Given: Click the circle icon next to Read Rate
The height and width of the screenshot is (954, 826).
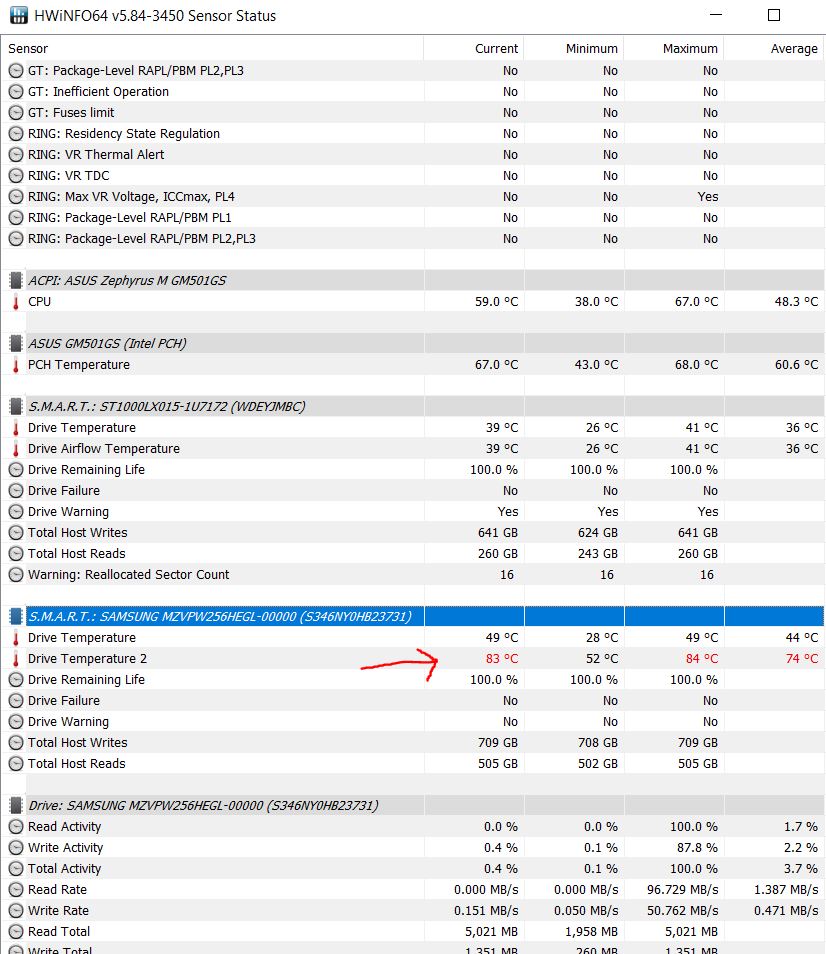Looking at the screenshot, I should [16, 890].
